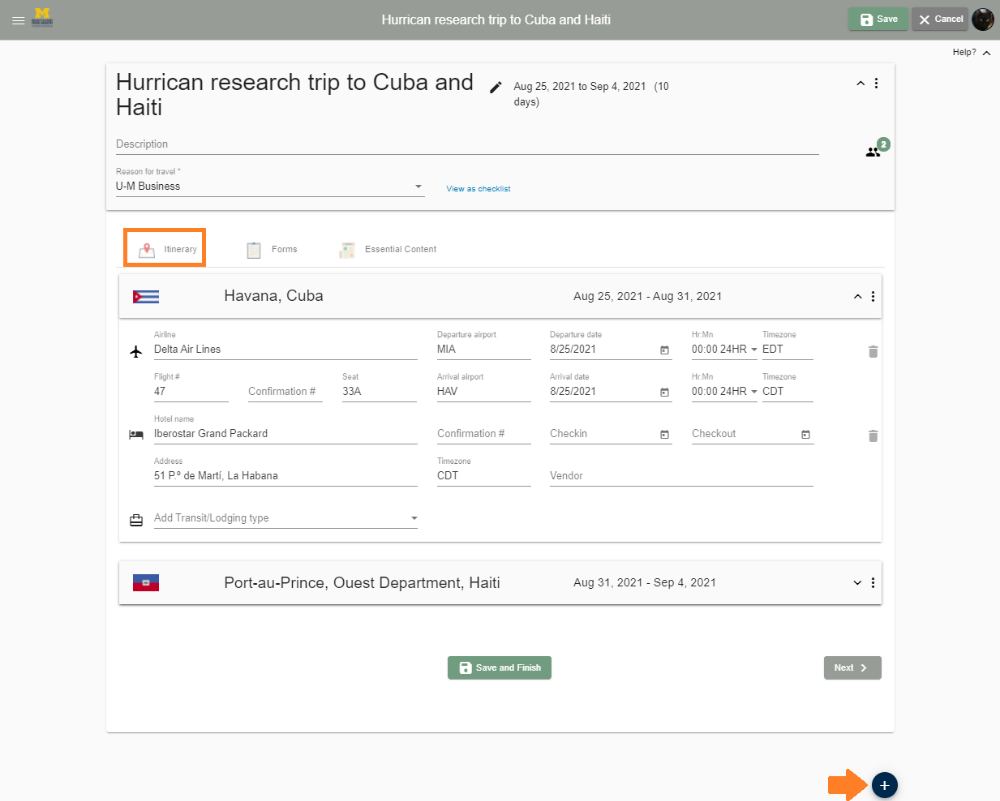Click the Save and Finish button
The width and height of the screenshot is (1000, 801).
pos(499,668)
